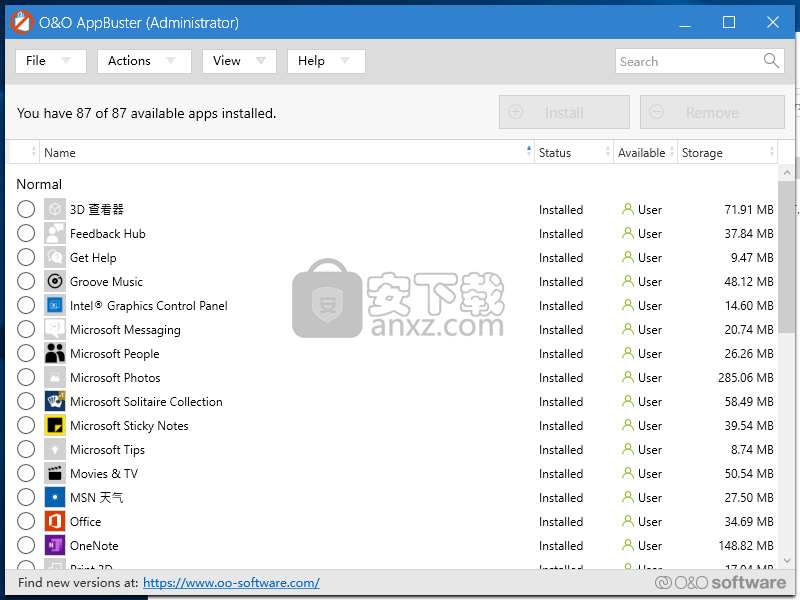800x600 pixels.
Task: Click the vertical scrollbar thumb
Action: point(787,257)
